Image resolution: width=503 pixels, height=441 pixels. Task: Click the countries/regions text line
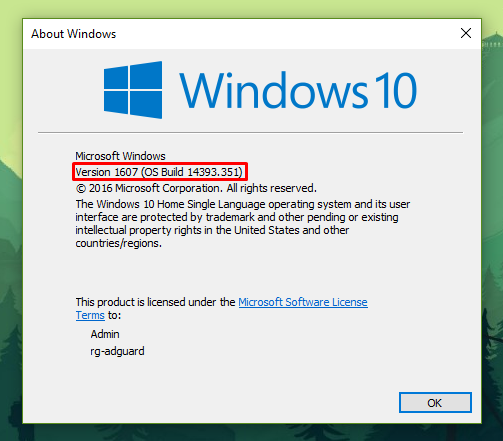[x=119, y=243]
